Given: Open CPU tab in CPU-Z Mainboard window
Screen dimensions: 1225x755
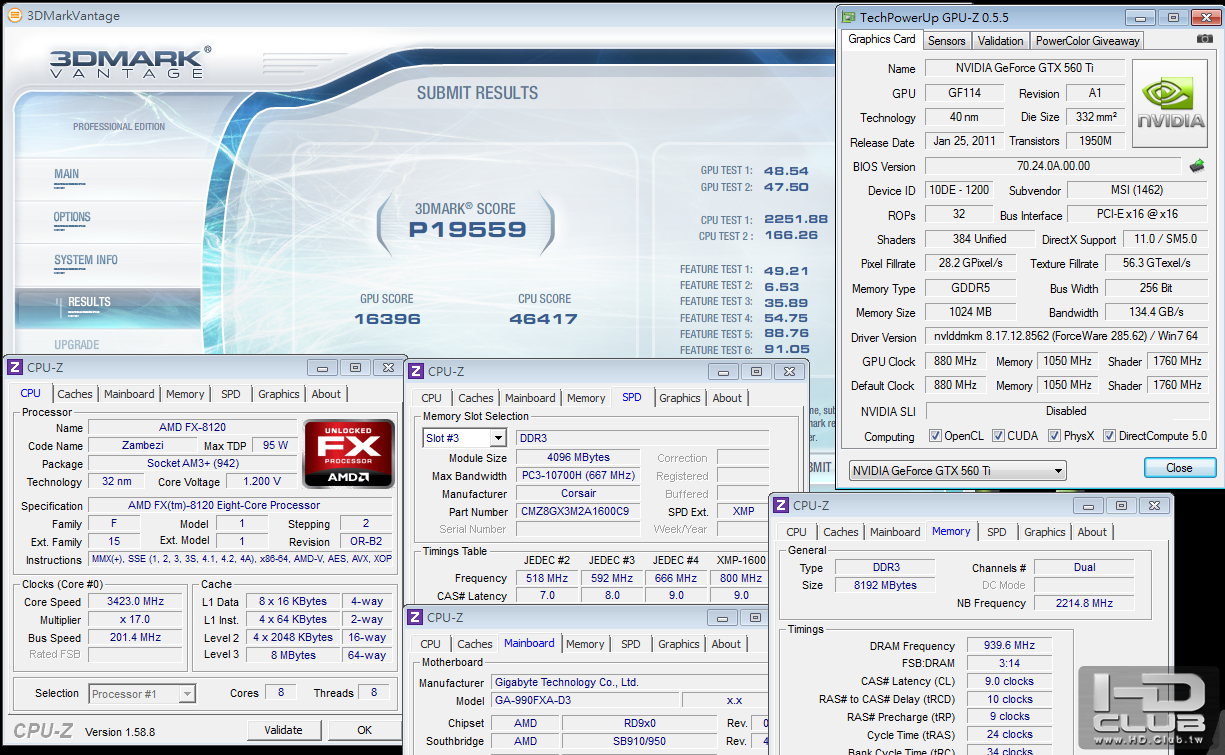Looking at the screenshot, I should 430,644.
